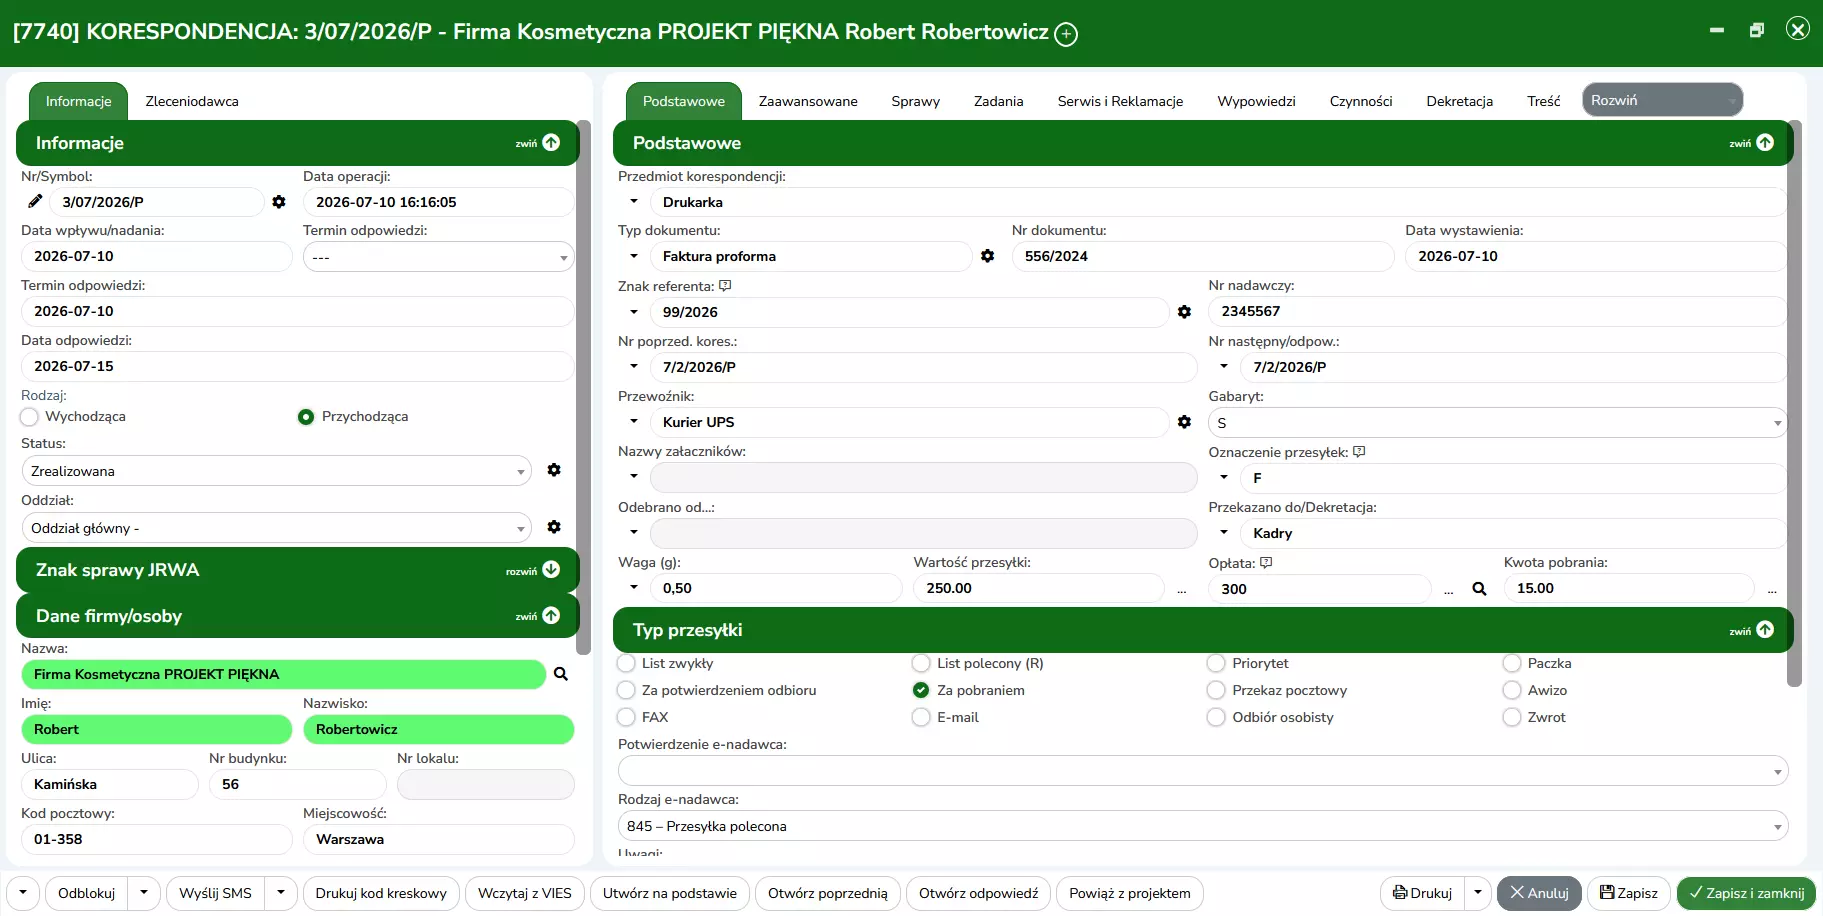Screen dimensions: 1823x916
Task: Click Otwórz poprzednią button
Action: coord(828,893)
